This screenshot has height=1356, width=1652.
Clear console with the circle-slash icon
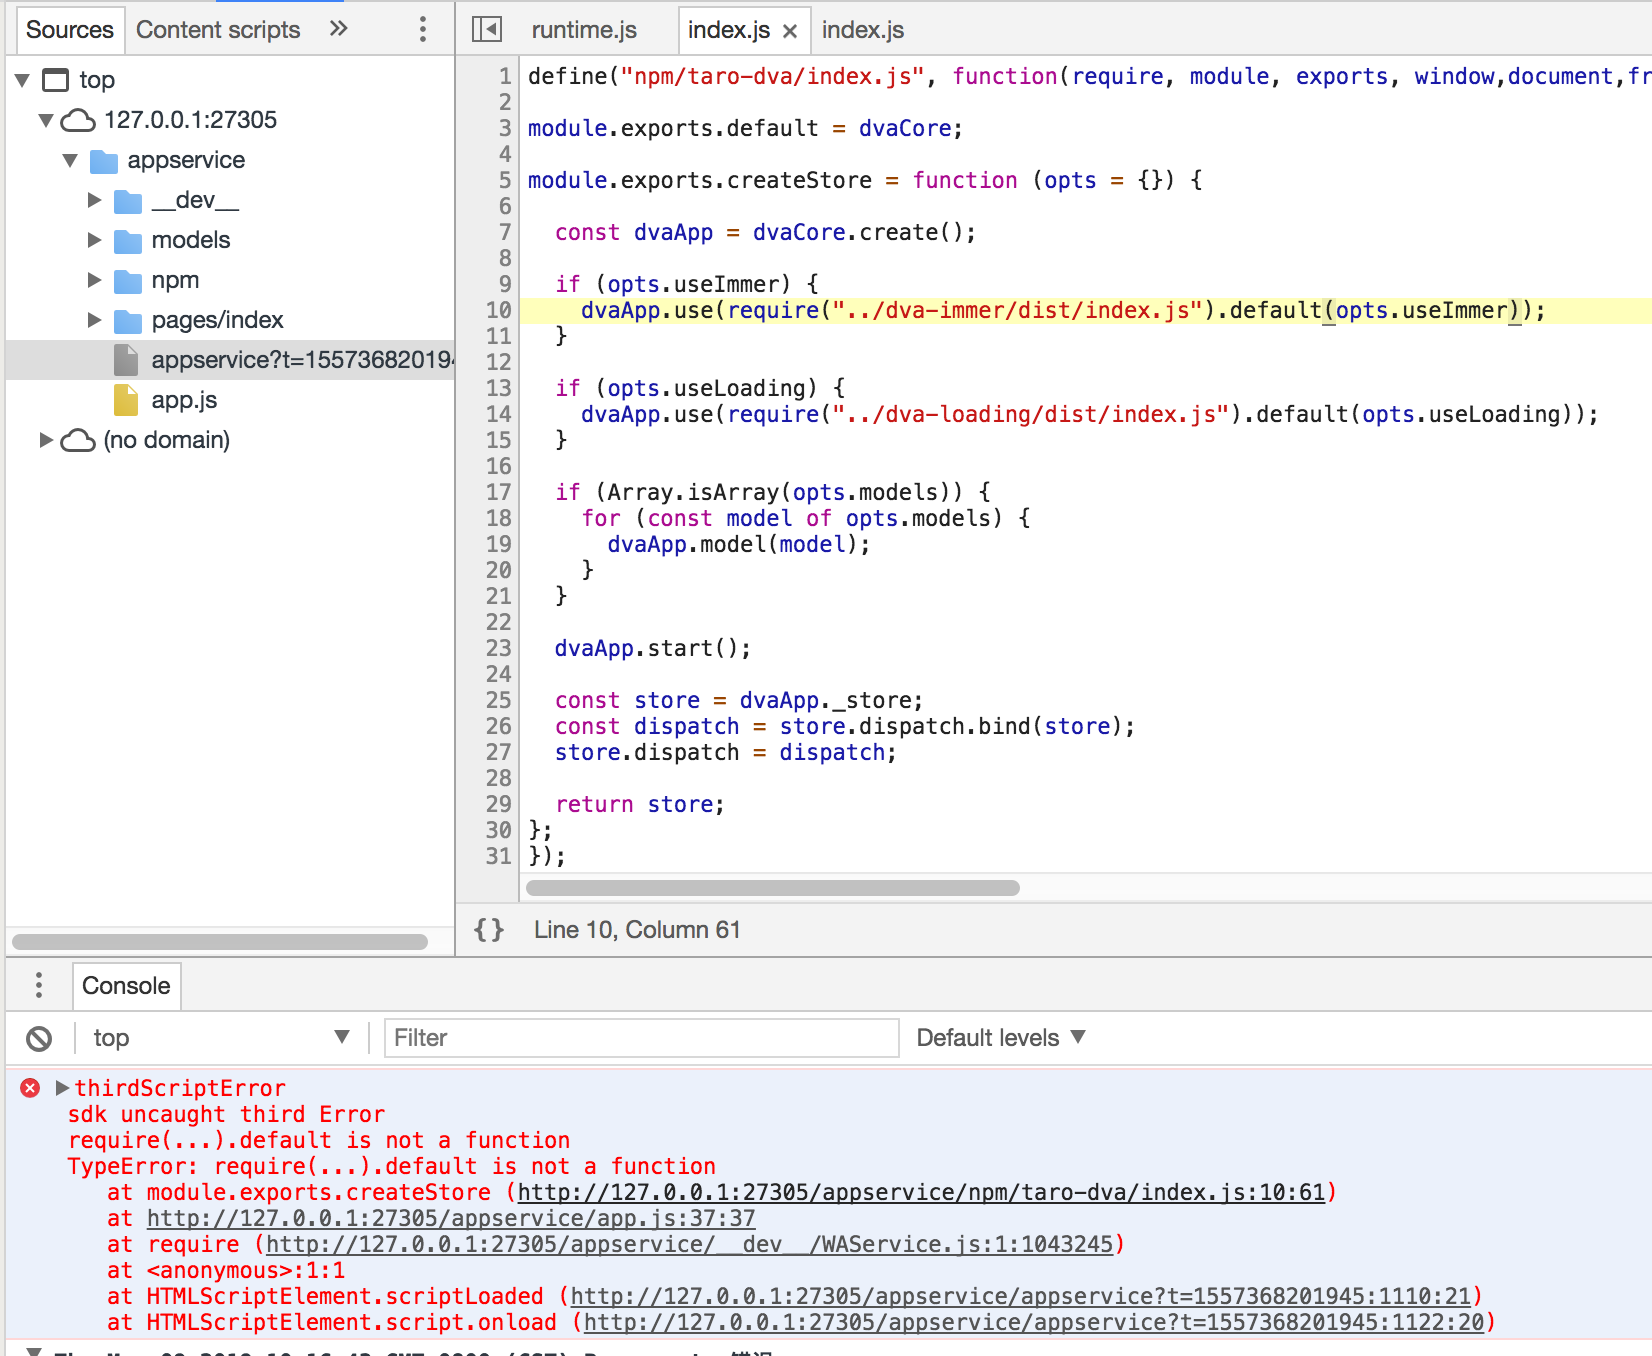pos(39,1038)
